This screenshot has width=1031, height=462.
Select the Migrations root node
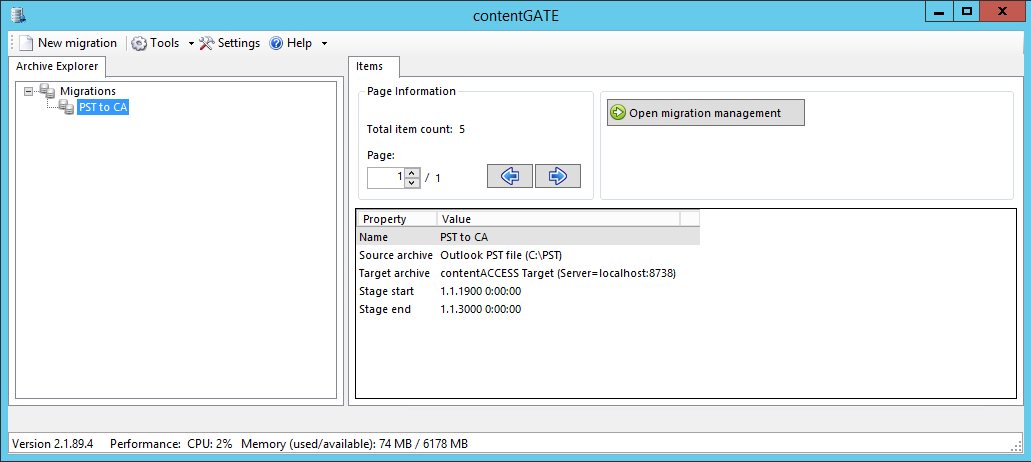pos(87,91)
